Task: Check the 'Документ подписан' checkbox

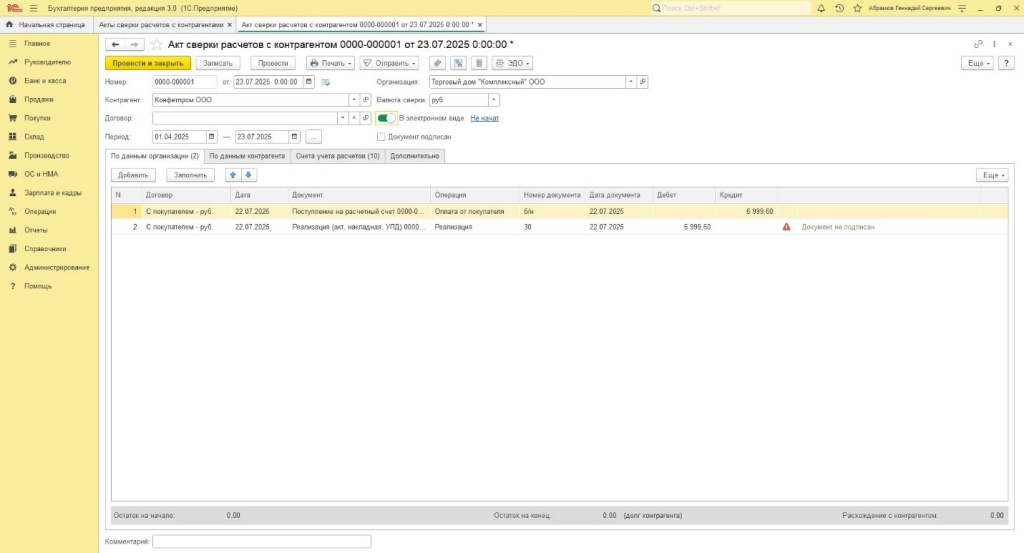Action: pyautogui.click(x=381, y=136)
